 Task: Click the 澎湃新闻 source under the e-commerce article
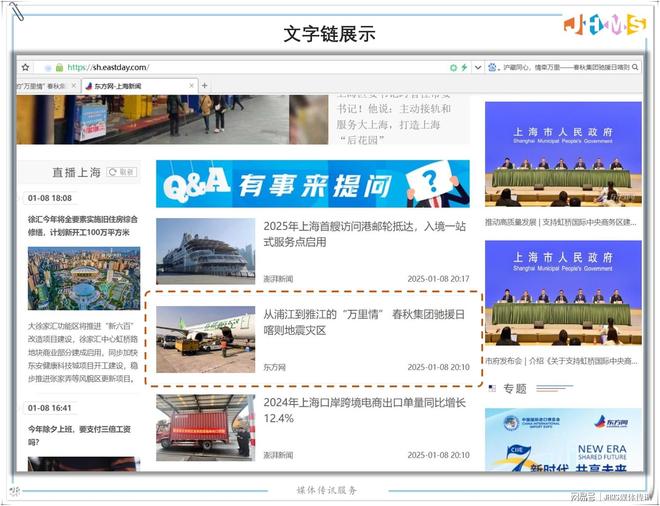(278, 455)
